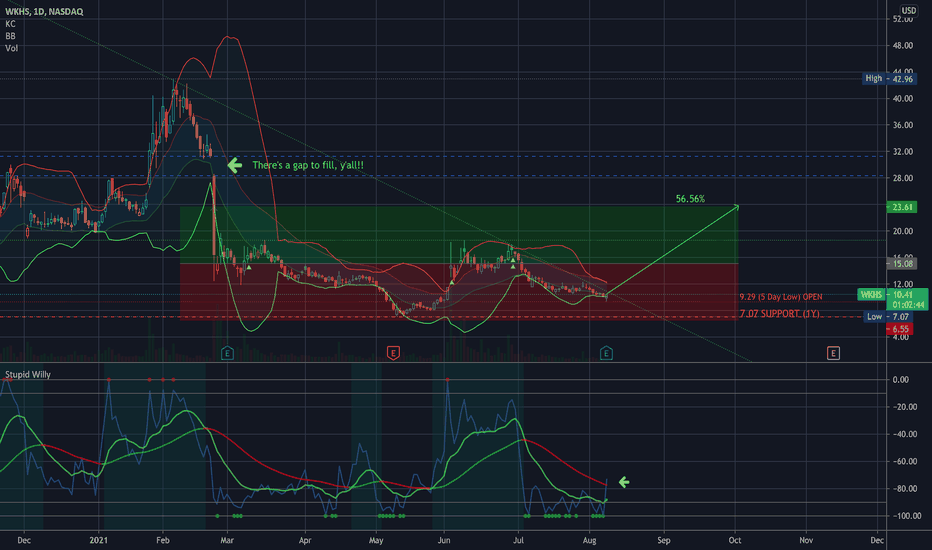Click the Low 7.07 price label
This screenshot has height=550, width=932.
[889, 317]
